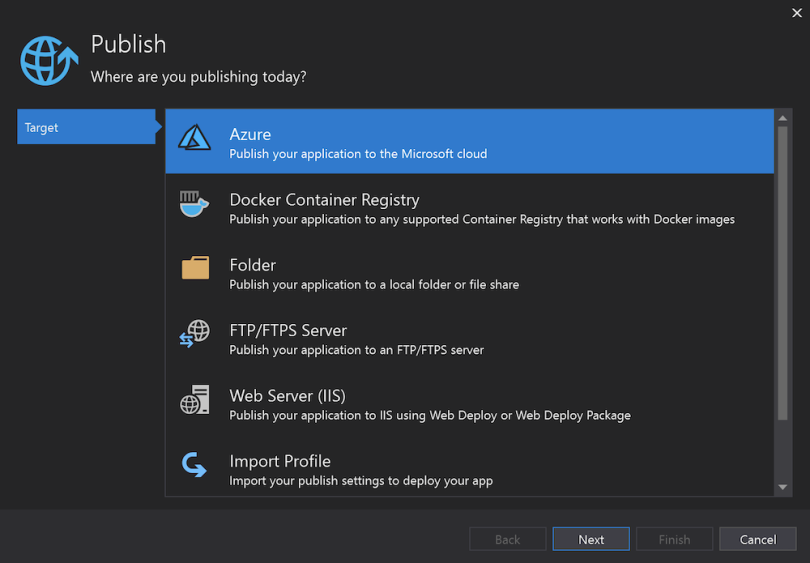Click the Import Profile arrow icon
Viewport: 810px width, 563px height.
pyautogui.click(x=194, y=464)
